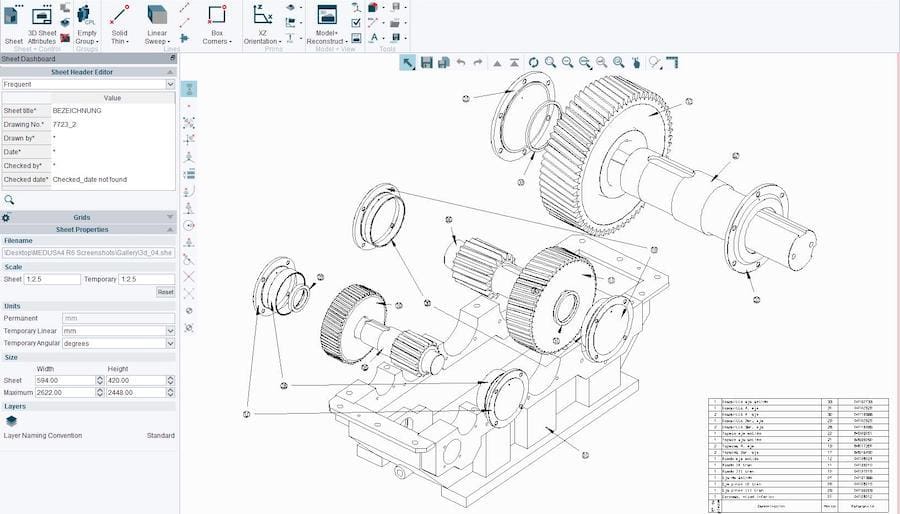Viewport: 900px width, 514px height.
Task: Click the Temporary scale input field
Action: point(146,279)
